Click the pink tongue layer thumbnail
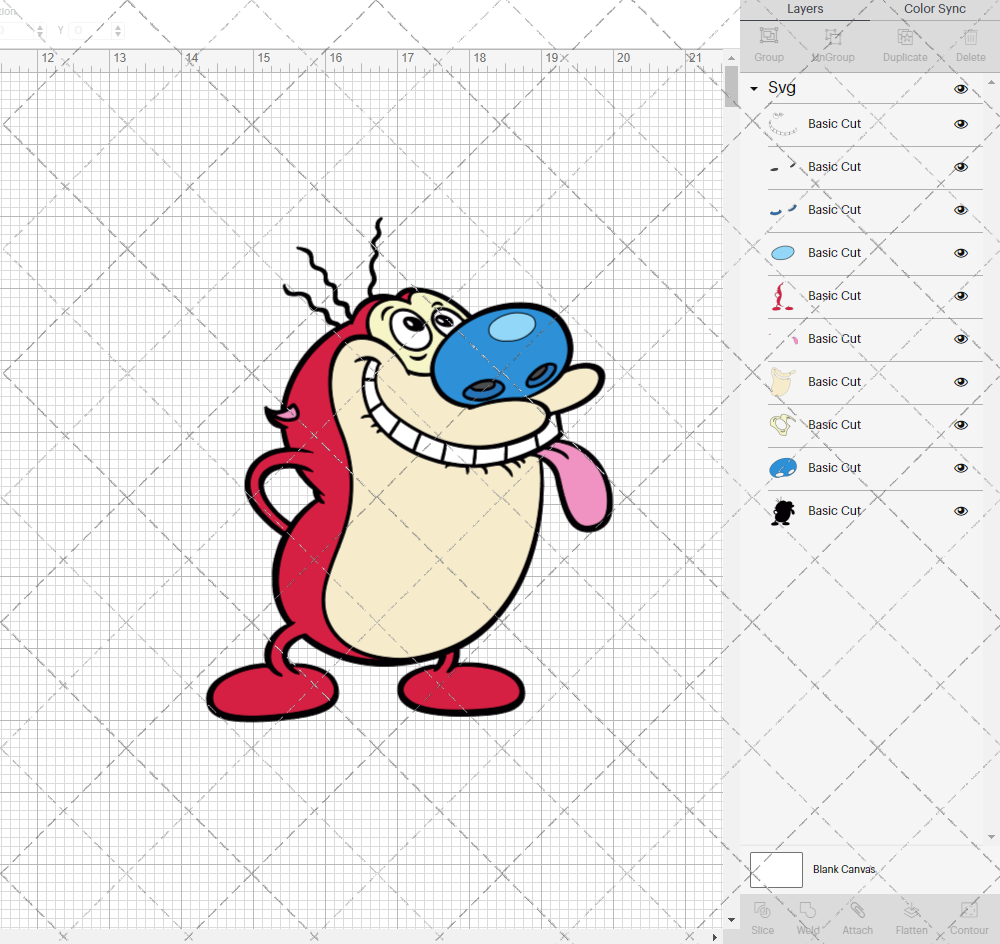The height and width of the screenshot is (944, 1000). click(783, 338)
